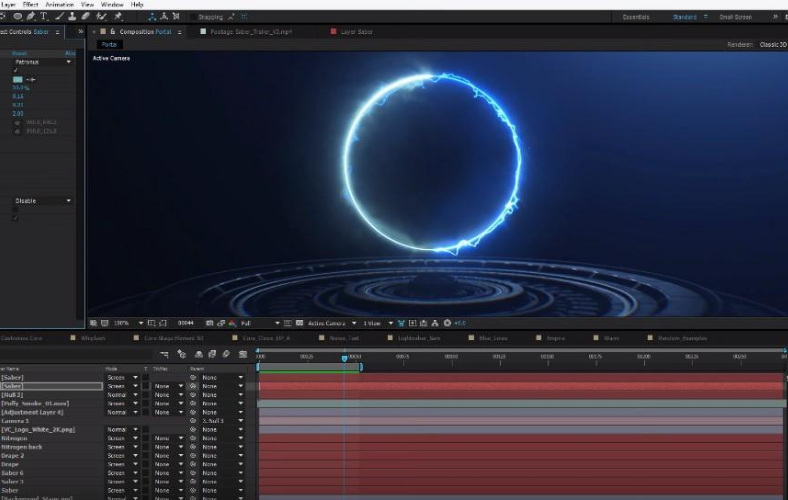
Task: Click the snapshot camera icon in viewer
Action: tap(210, 323)
